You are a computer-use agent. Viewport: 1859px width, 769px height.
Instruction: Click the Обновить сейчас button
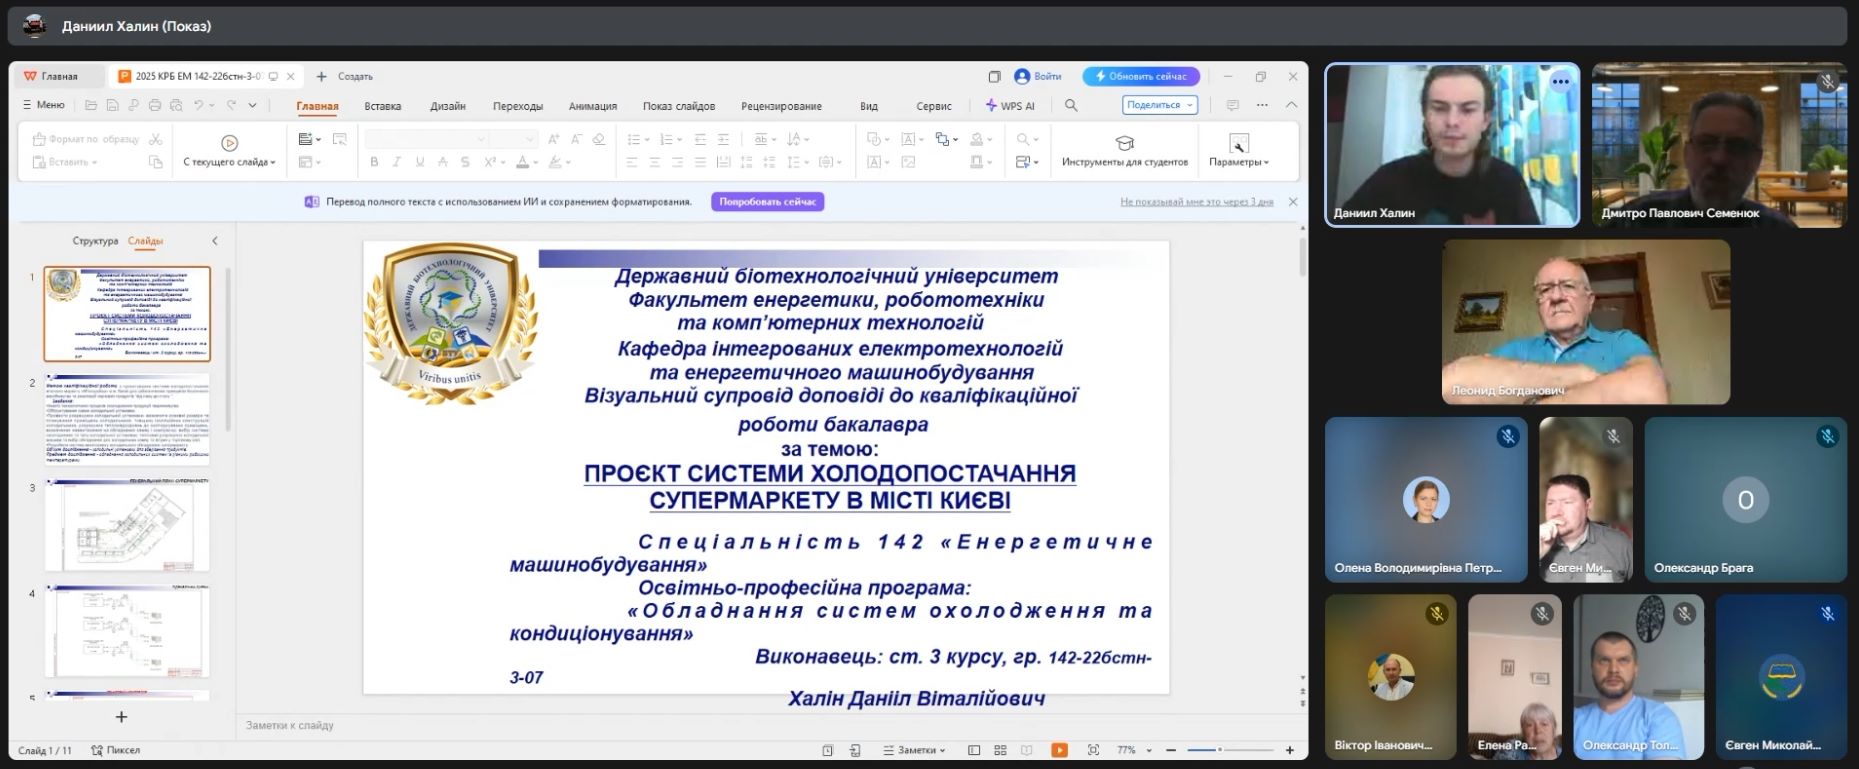[1141, 76]
